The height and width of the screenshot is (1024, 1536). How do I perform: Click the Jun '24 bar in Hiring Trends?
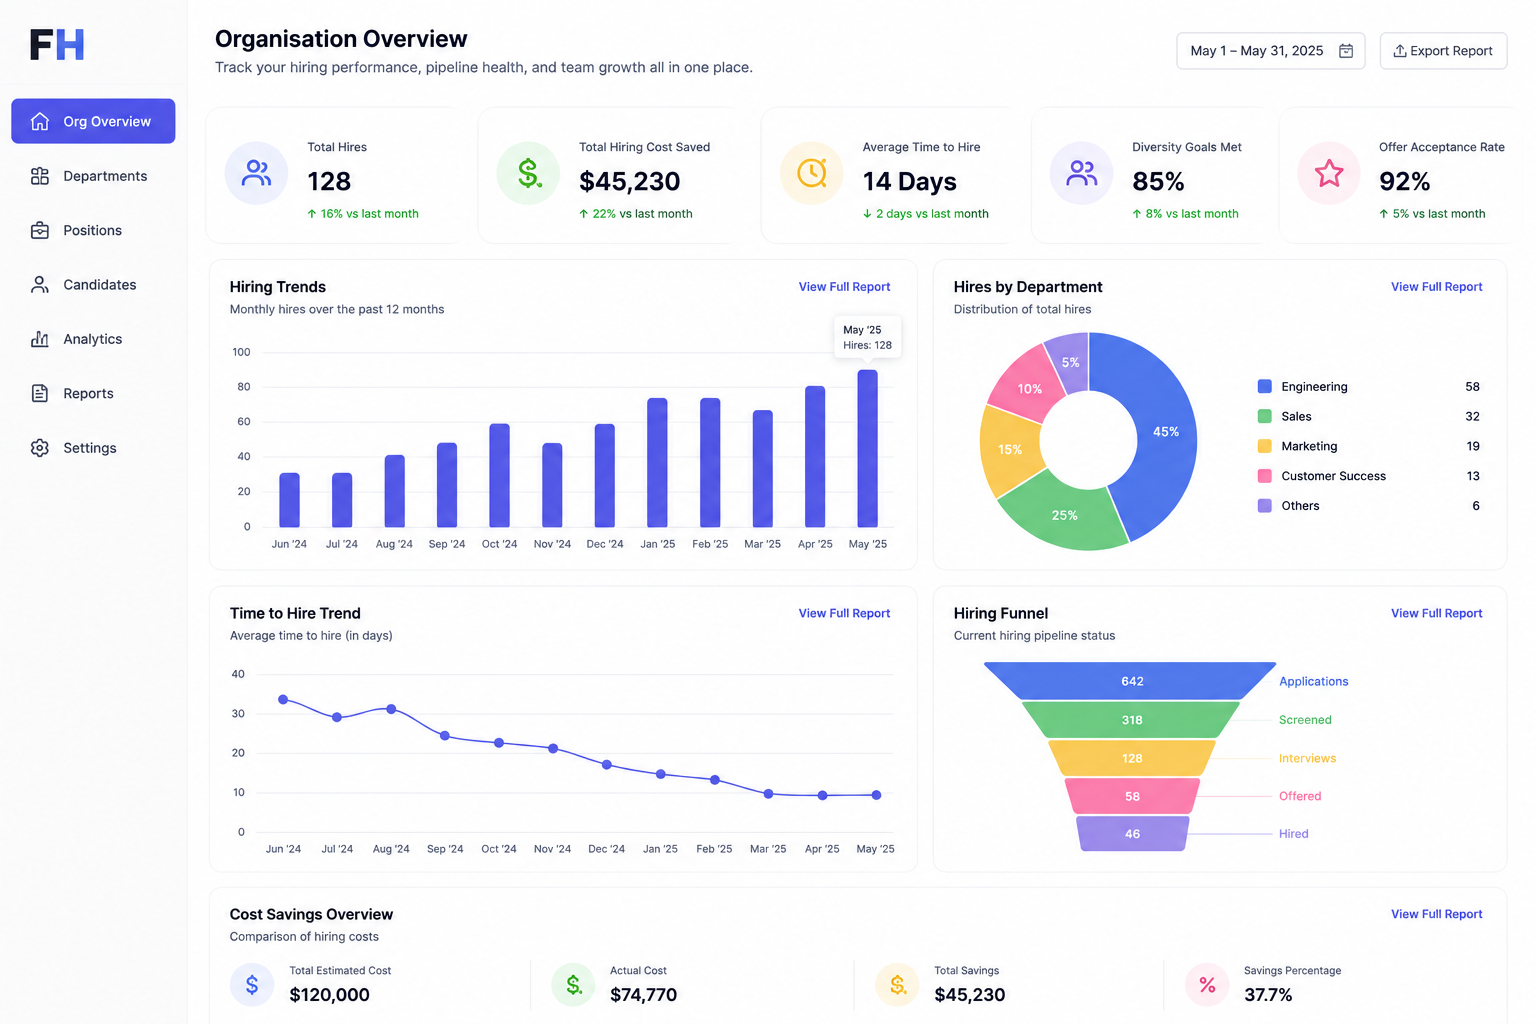click(x=289, y=500)
